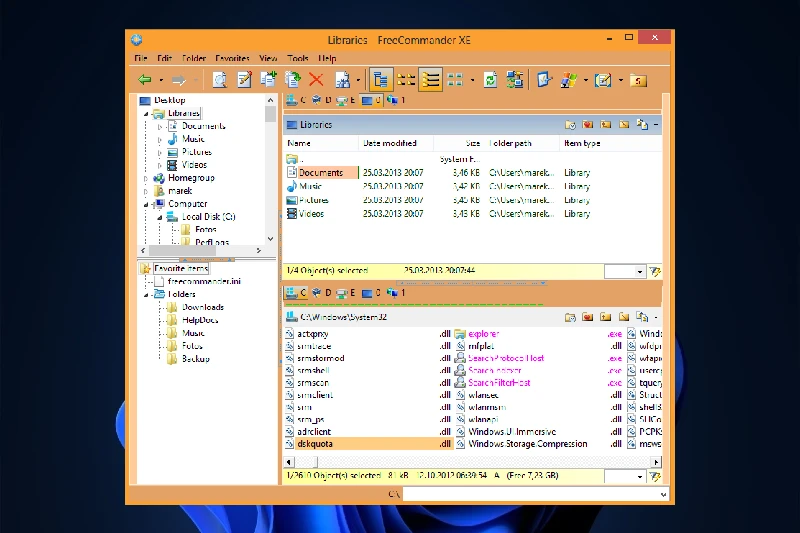Toggle the details list view button
Image resolution: width=800 pixels, height=533 pixels.
(x=431, y=80)
